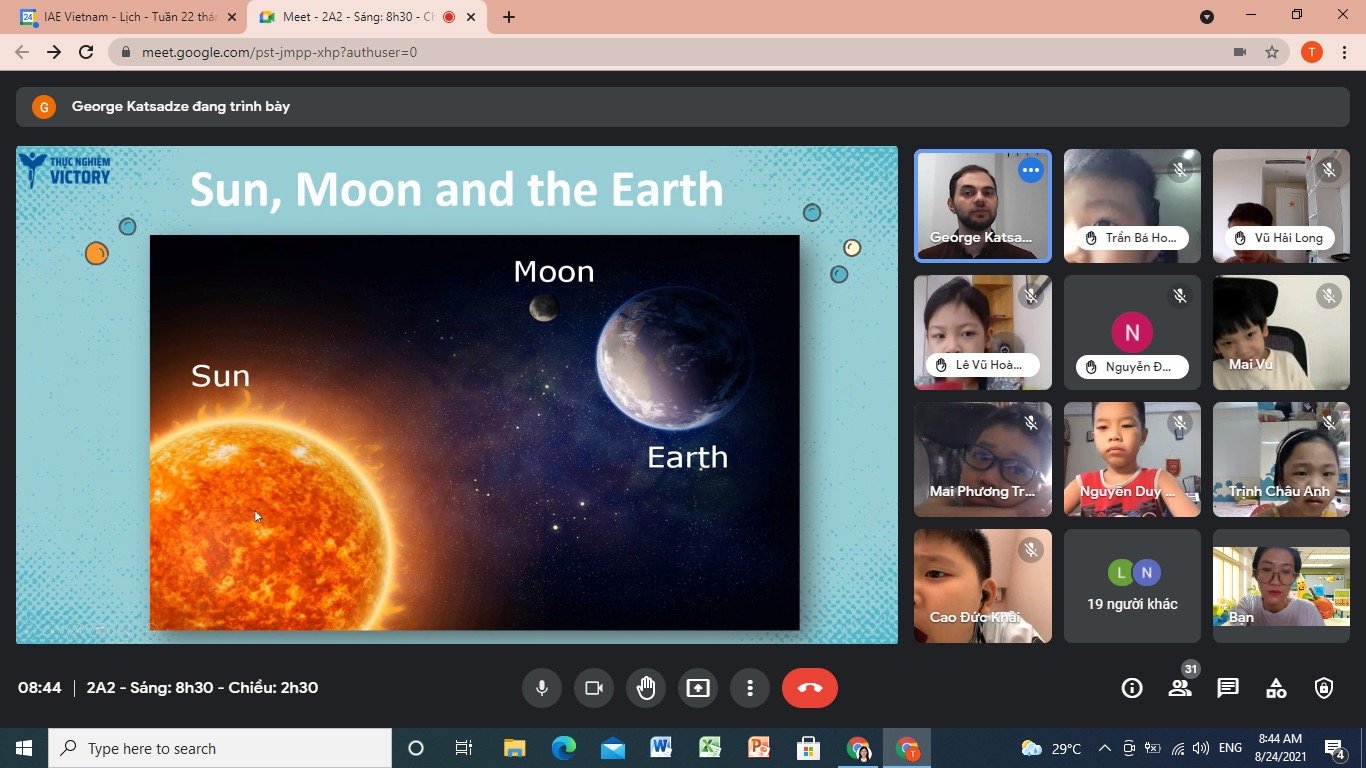Open host controls lock shield icon
This screenshot has width=1366, height=768.
click(x=1324, y=688)
